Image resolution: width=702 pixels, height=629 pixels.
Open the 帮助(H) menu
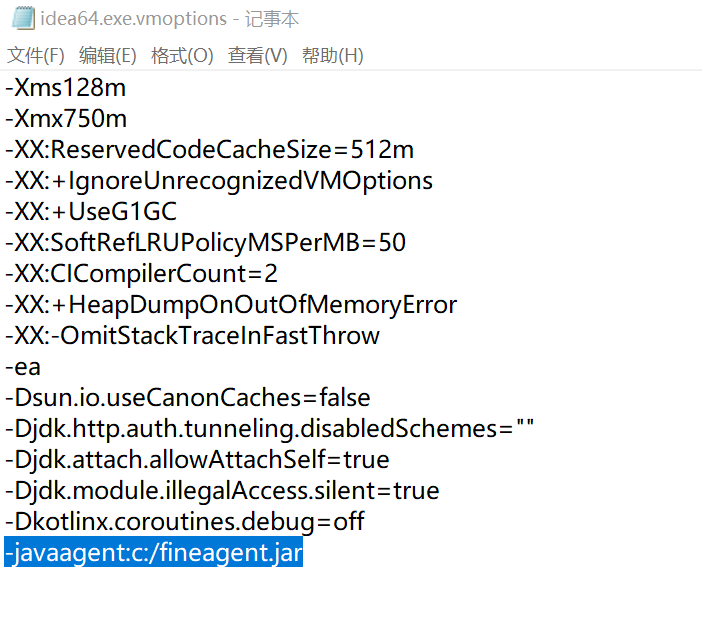pyautogui.click(x=332, y=56)
